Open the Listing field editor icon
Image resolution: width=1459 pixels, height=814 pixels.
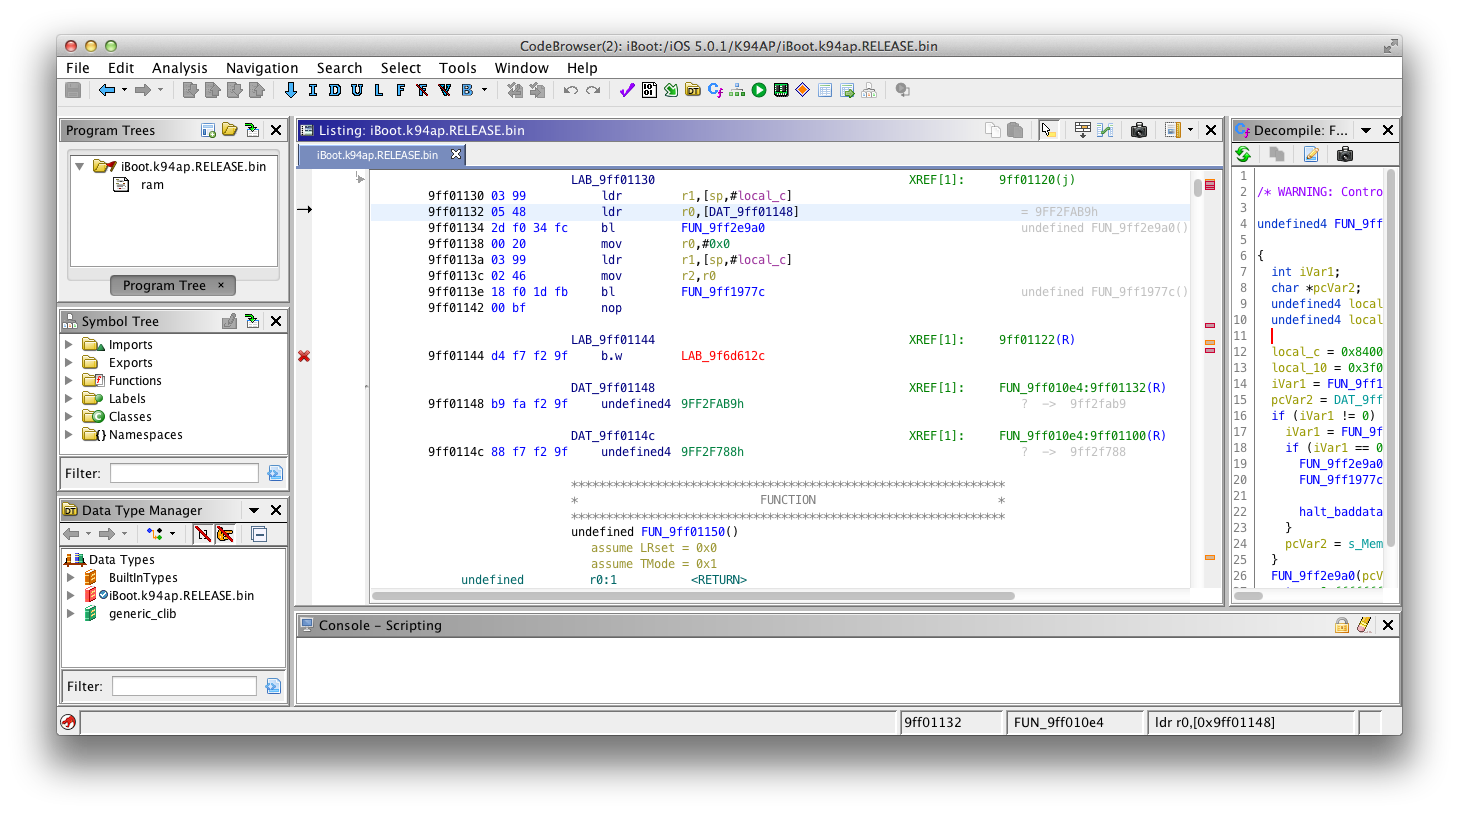click(x=1082, y=130)
